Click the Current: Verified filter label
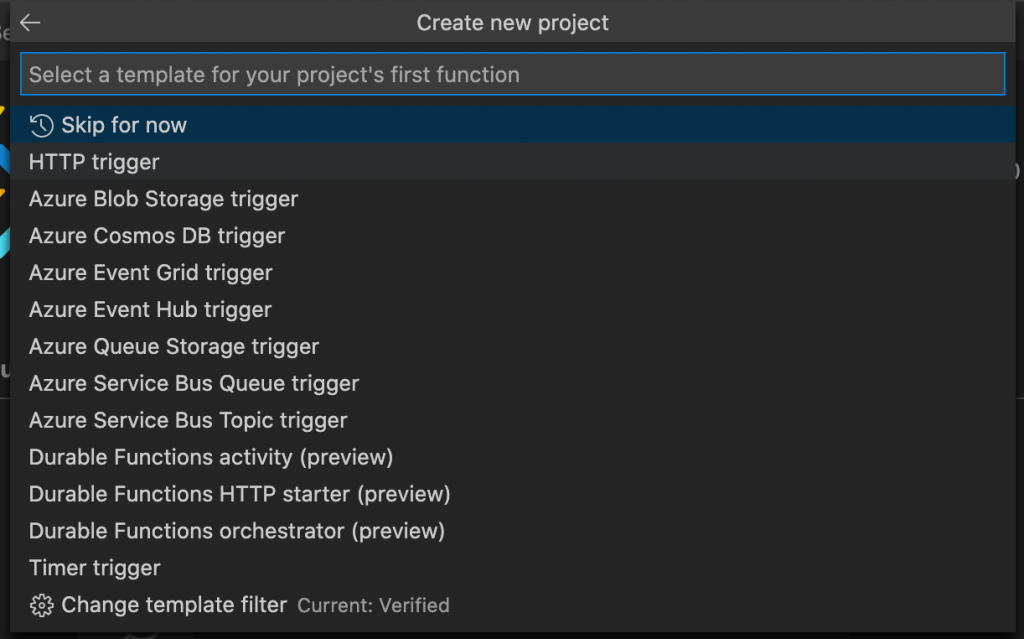This screenshot has height=639, width=1024. pos(373,606)
